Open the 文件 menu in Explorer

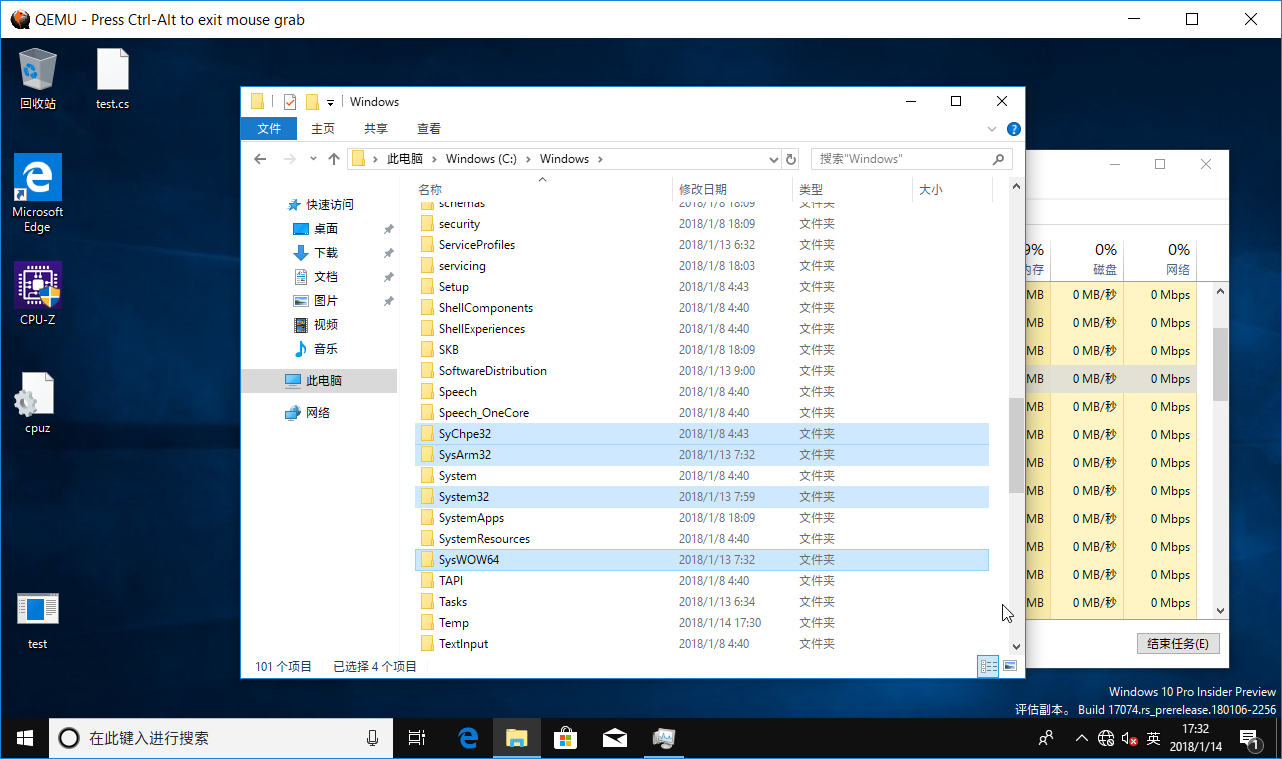coord(268,128)
